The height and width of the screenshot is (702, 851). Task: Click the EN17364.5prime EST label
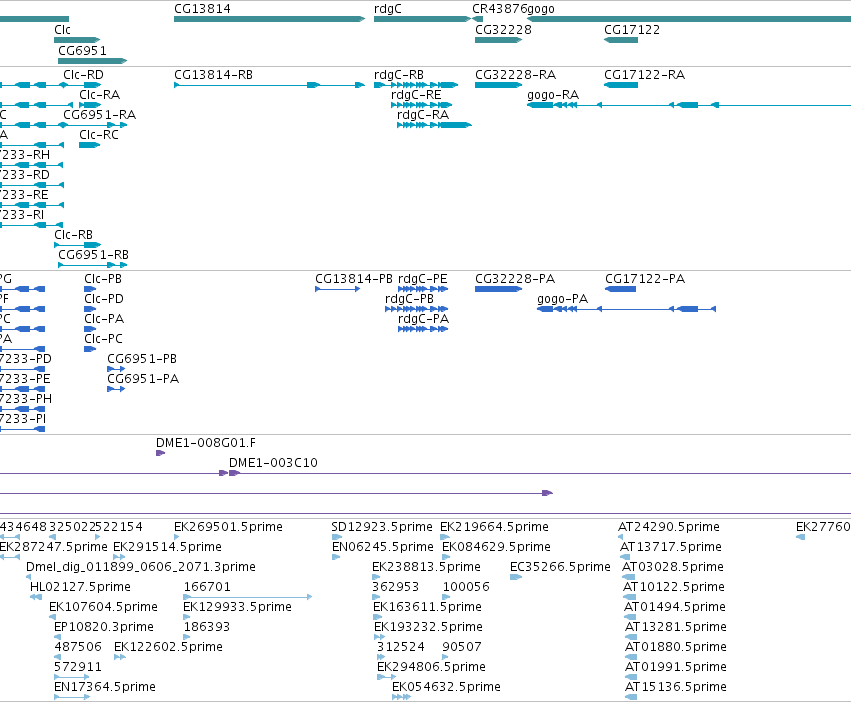(105, 688)
